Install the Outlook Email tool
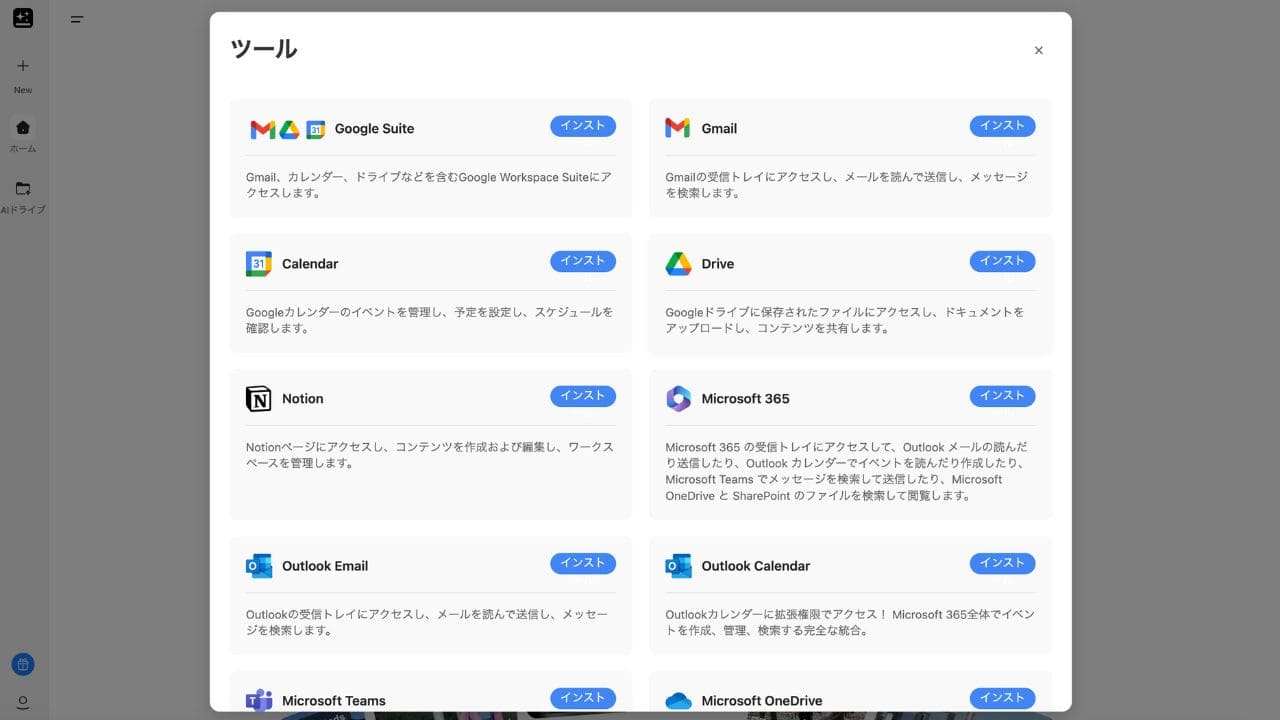Screen dimensions: 1280x720 point(583,563)
